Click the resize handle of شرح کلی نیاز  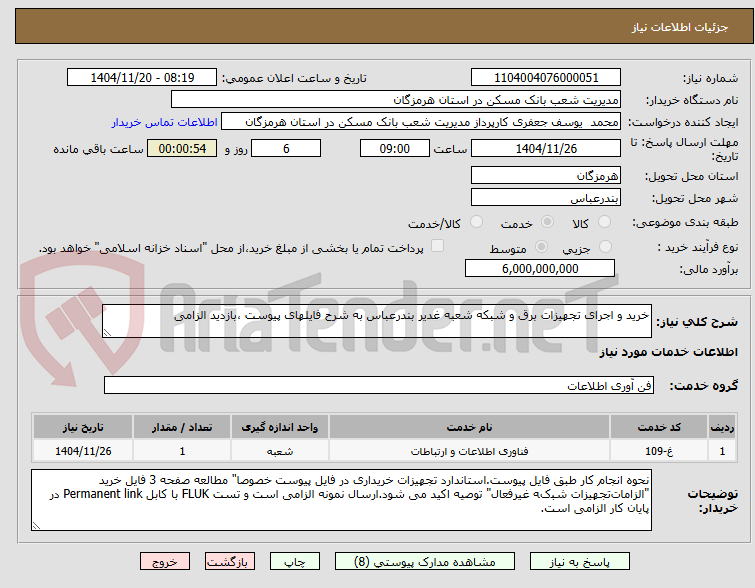(107, 332)
